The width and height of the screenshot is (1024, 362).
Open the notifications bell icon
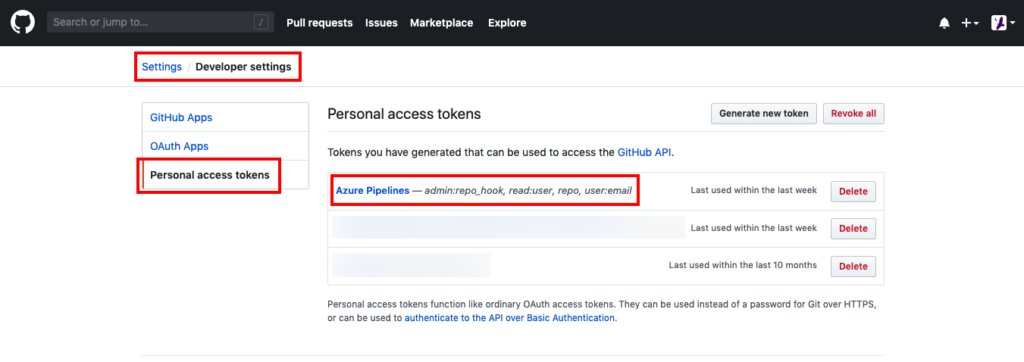[944, 23]
